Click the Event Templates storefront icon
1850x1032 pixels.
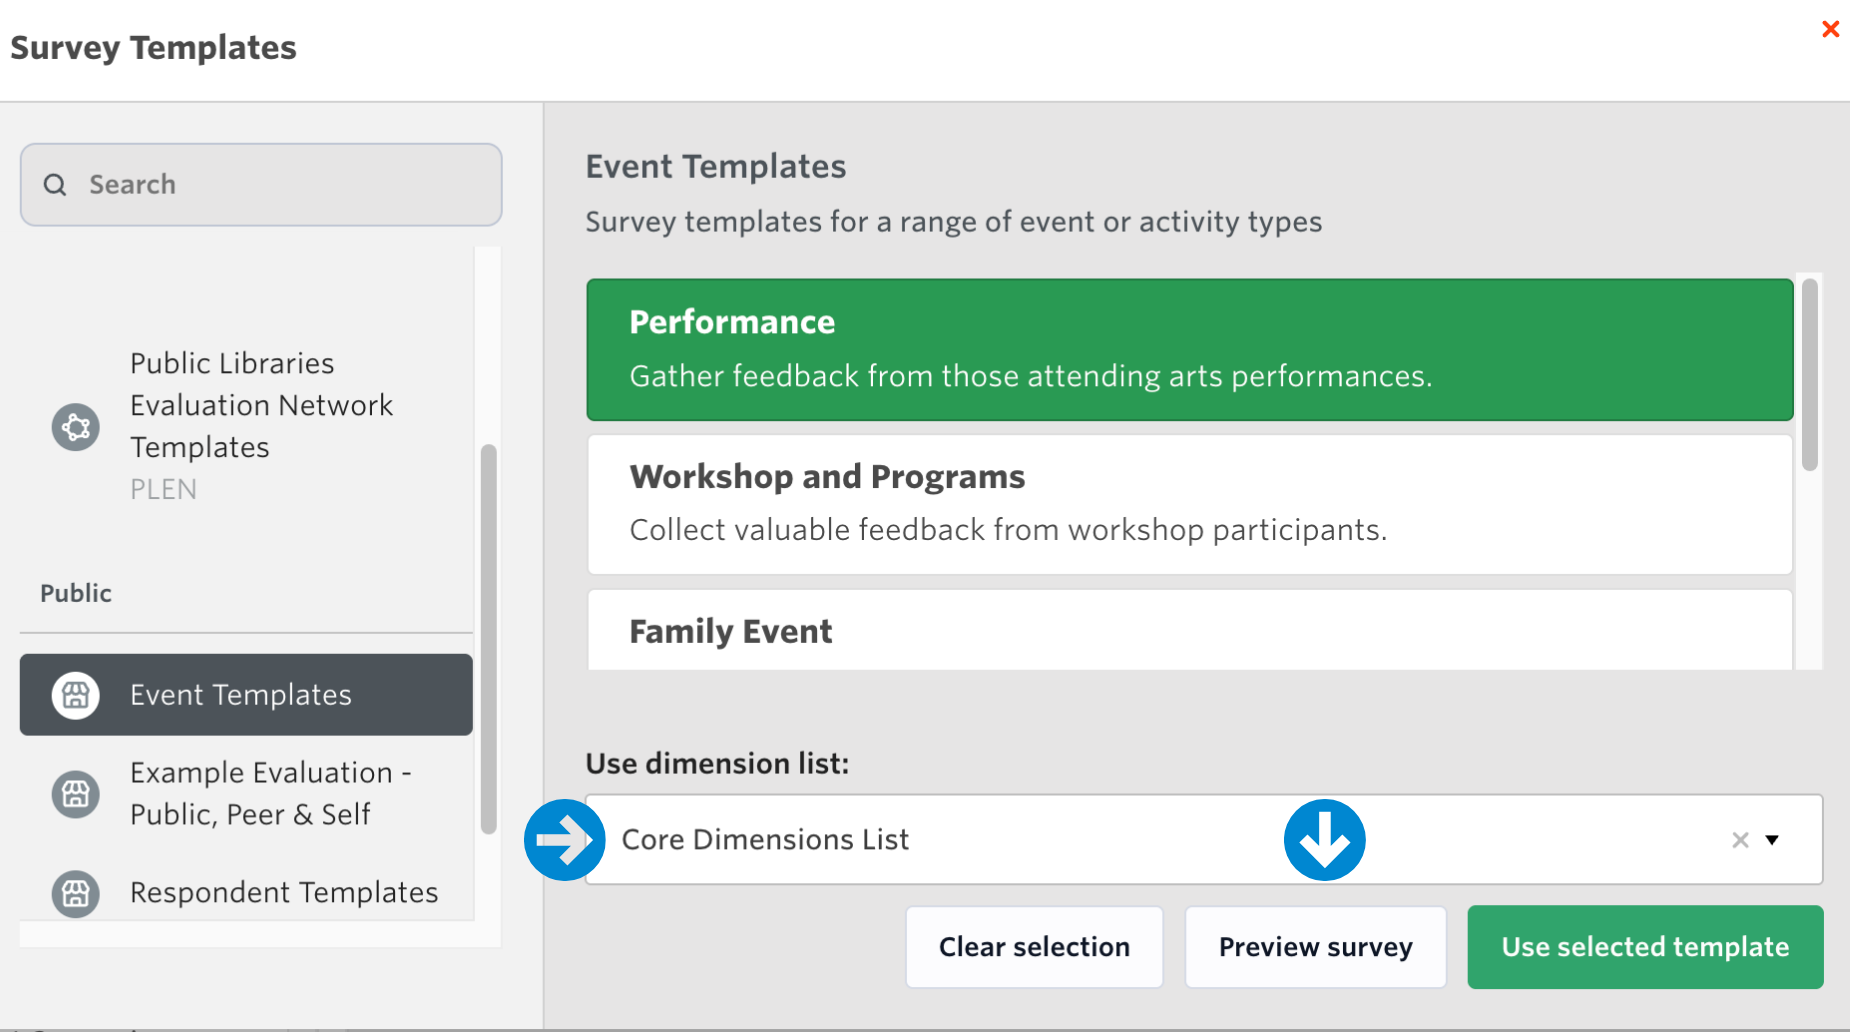pos(76,695)
